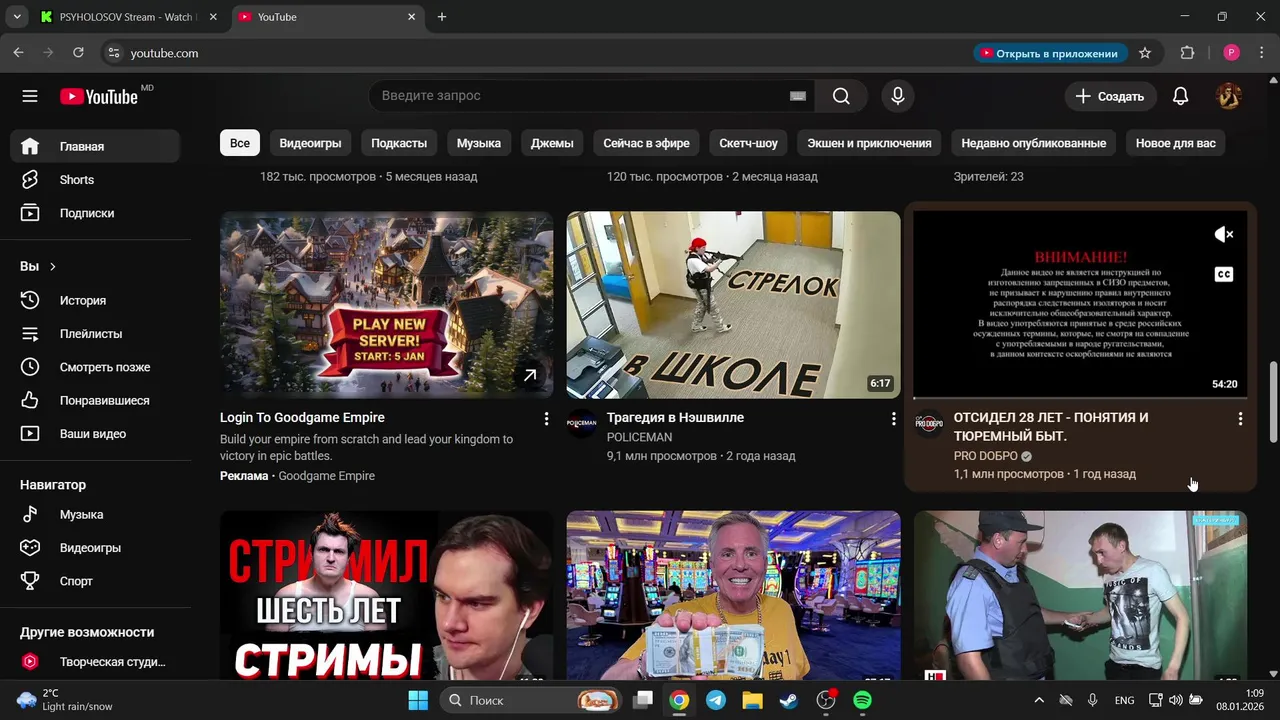The image size is (1280, 720).
Task: Open Плейлисты in sidebar
Action: (x=95, y=334)
